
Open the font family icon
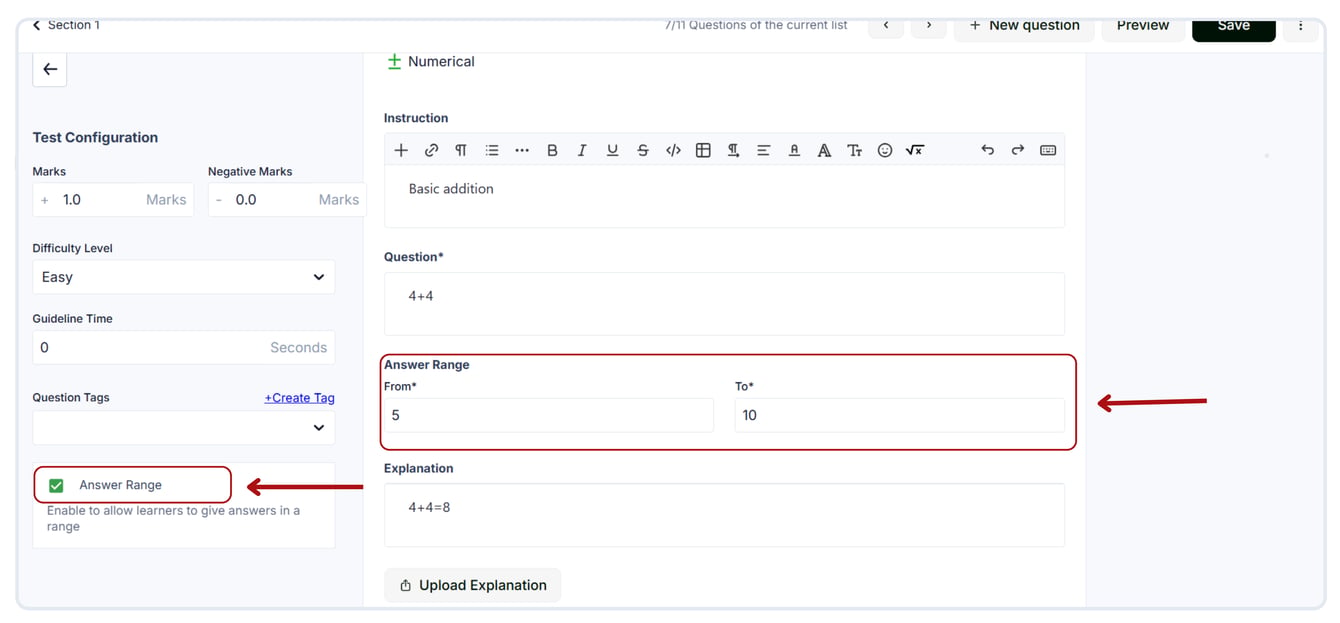click(x=824, y=150)
